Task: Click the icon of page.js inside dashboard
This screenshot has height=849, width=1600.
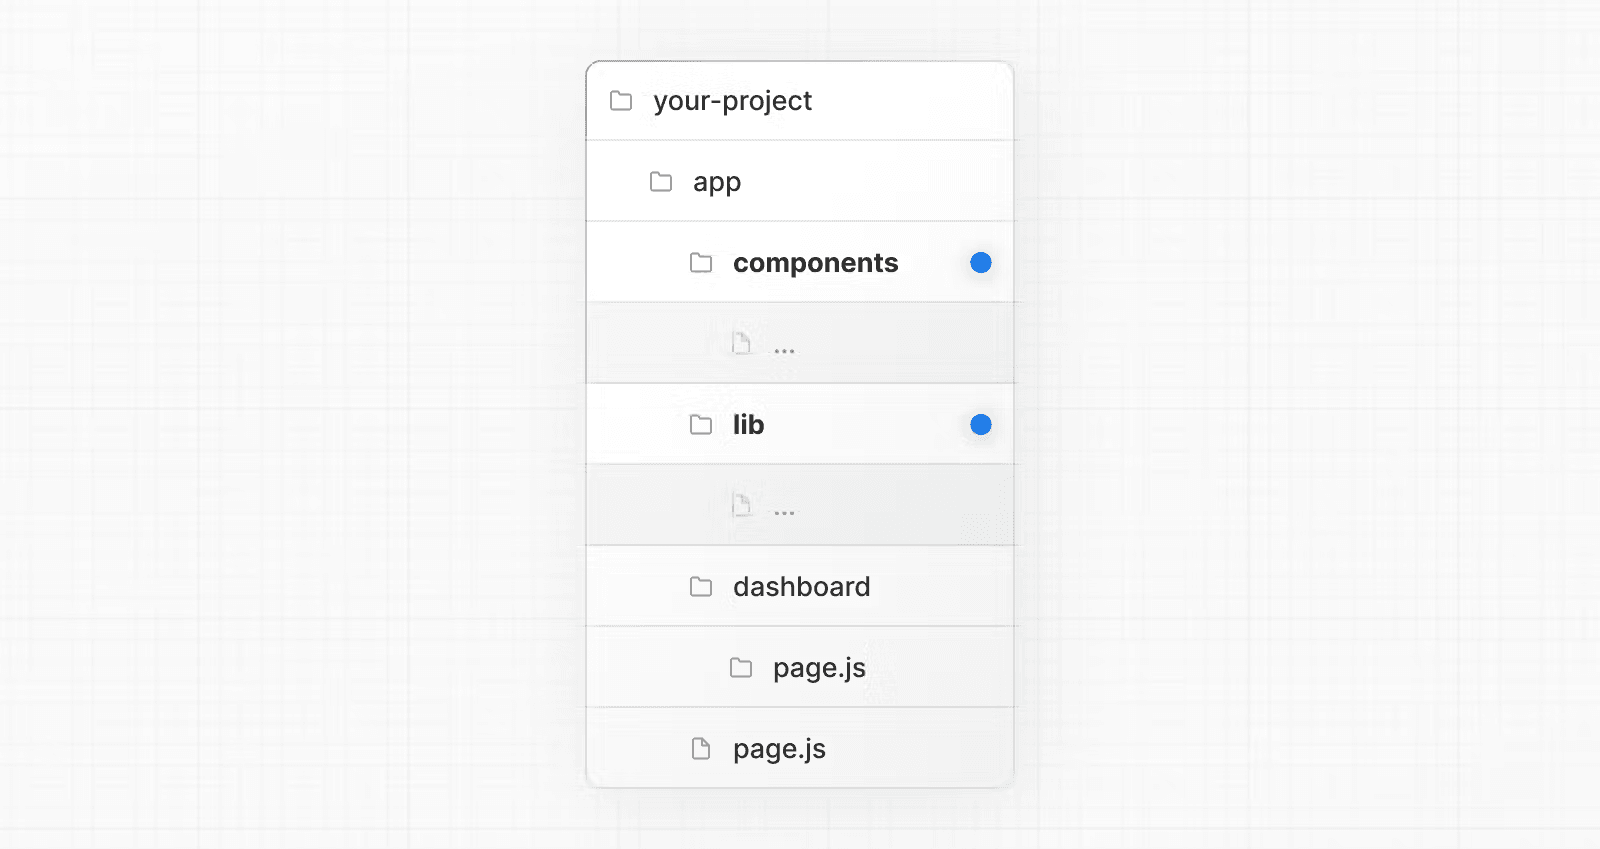Action: pos(741,668)
